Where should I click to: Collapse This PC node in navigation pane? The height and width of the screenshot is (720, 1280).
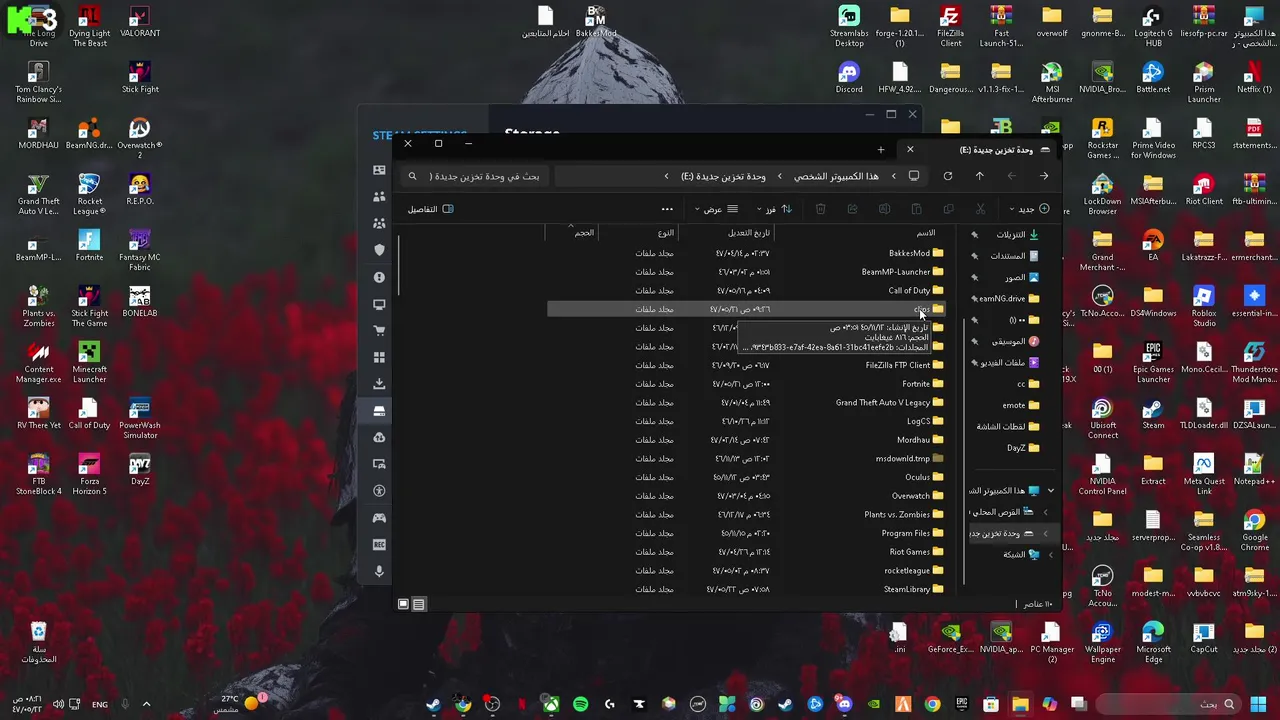point(1050,491)
